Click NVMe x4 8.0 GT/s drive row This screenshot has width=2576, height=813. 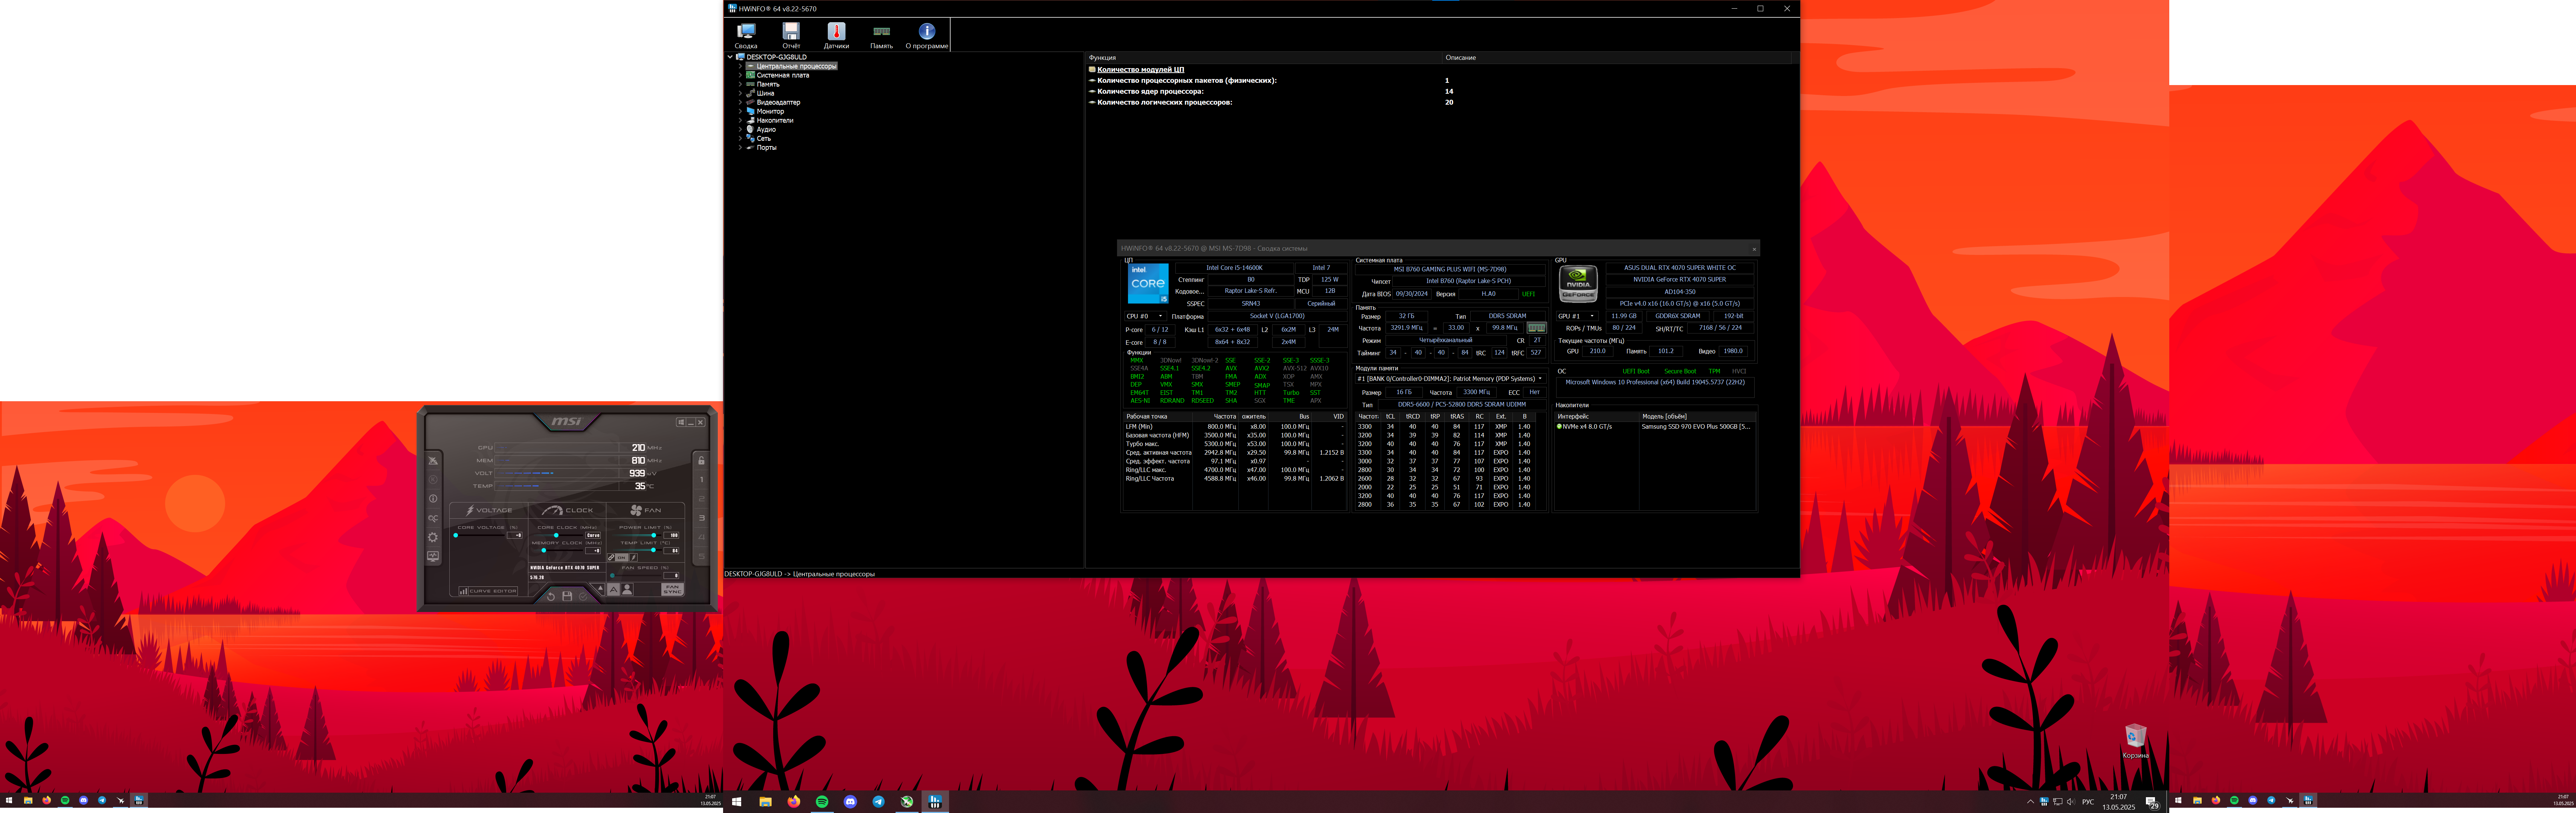1655,427
